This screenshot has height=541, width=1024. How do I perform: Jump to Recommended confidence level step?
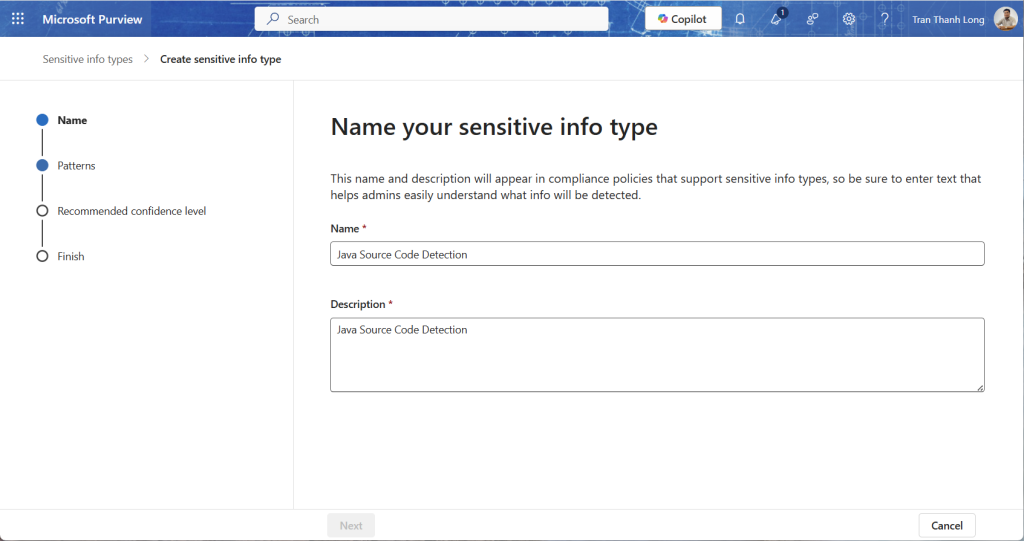pos(131,211)
